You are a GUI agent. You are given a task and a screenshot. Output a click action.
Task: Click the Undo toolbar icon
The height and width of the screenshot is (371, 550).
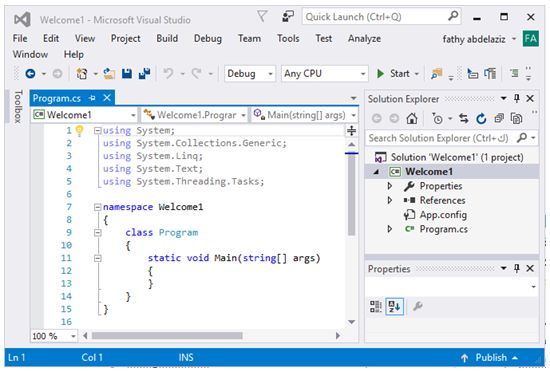[x=168, y=74]
